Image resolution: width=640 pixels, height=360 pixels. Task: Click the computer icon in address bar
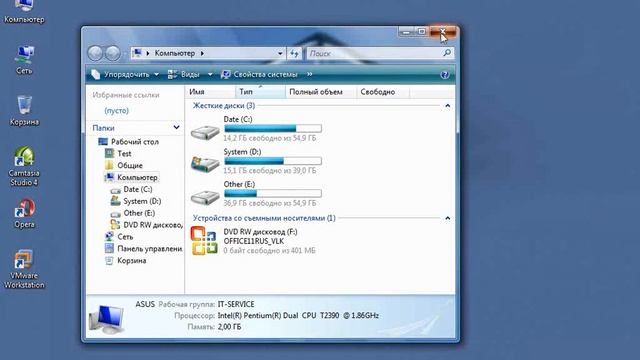coord(138,53)
